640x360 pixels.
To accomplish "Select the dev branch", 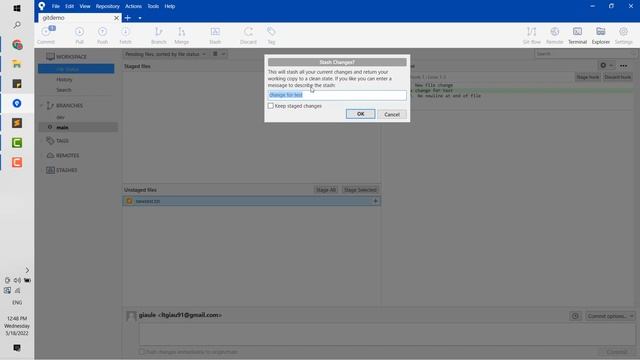I will pyautogui.click(x=60, y=117).
